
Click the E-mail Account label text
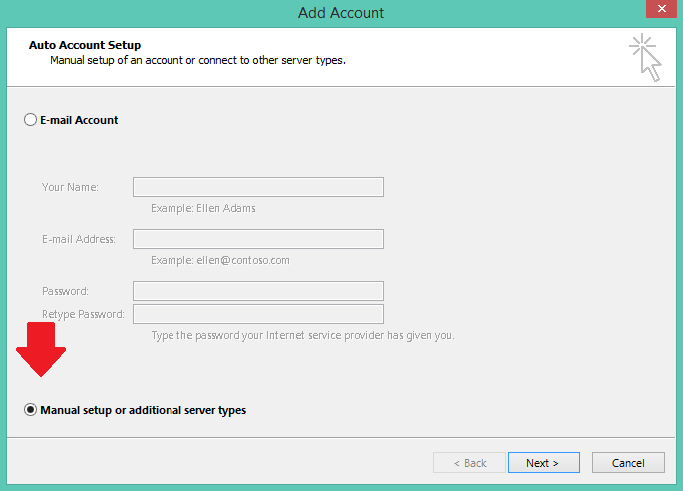point(79,120)
